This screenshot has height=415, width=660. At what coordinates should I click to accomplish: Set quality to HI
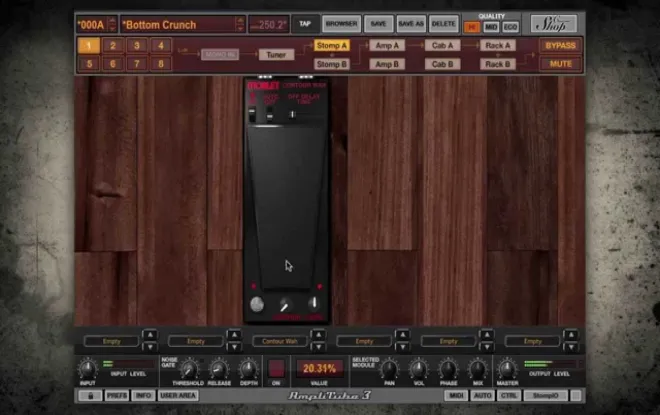pyautogui.click(x=472, y=27)
